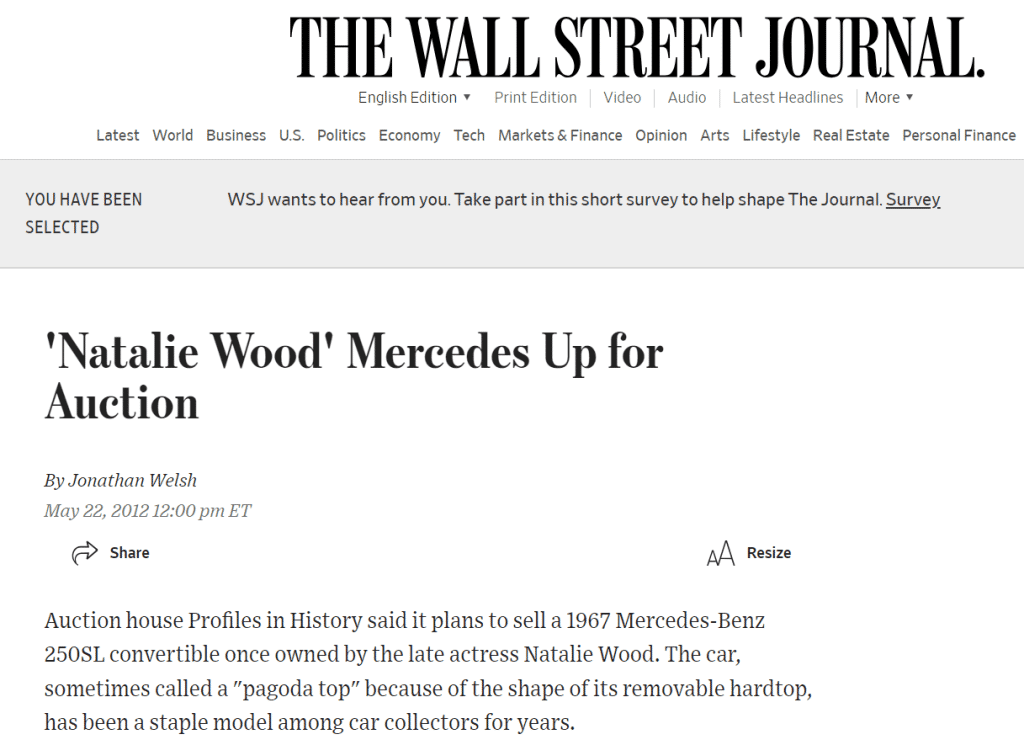Image resolution: width=1024 pixels, height=745 pixels.
Task: Open the Real Estate section
Action: 851,136
